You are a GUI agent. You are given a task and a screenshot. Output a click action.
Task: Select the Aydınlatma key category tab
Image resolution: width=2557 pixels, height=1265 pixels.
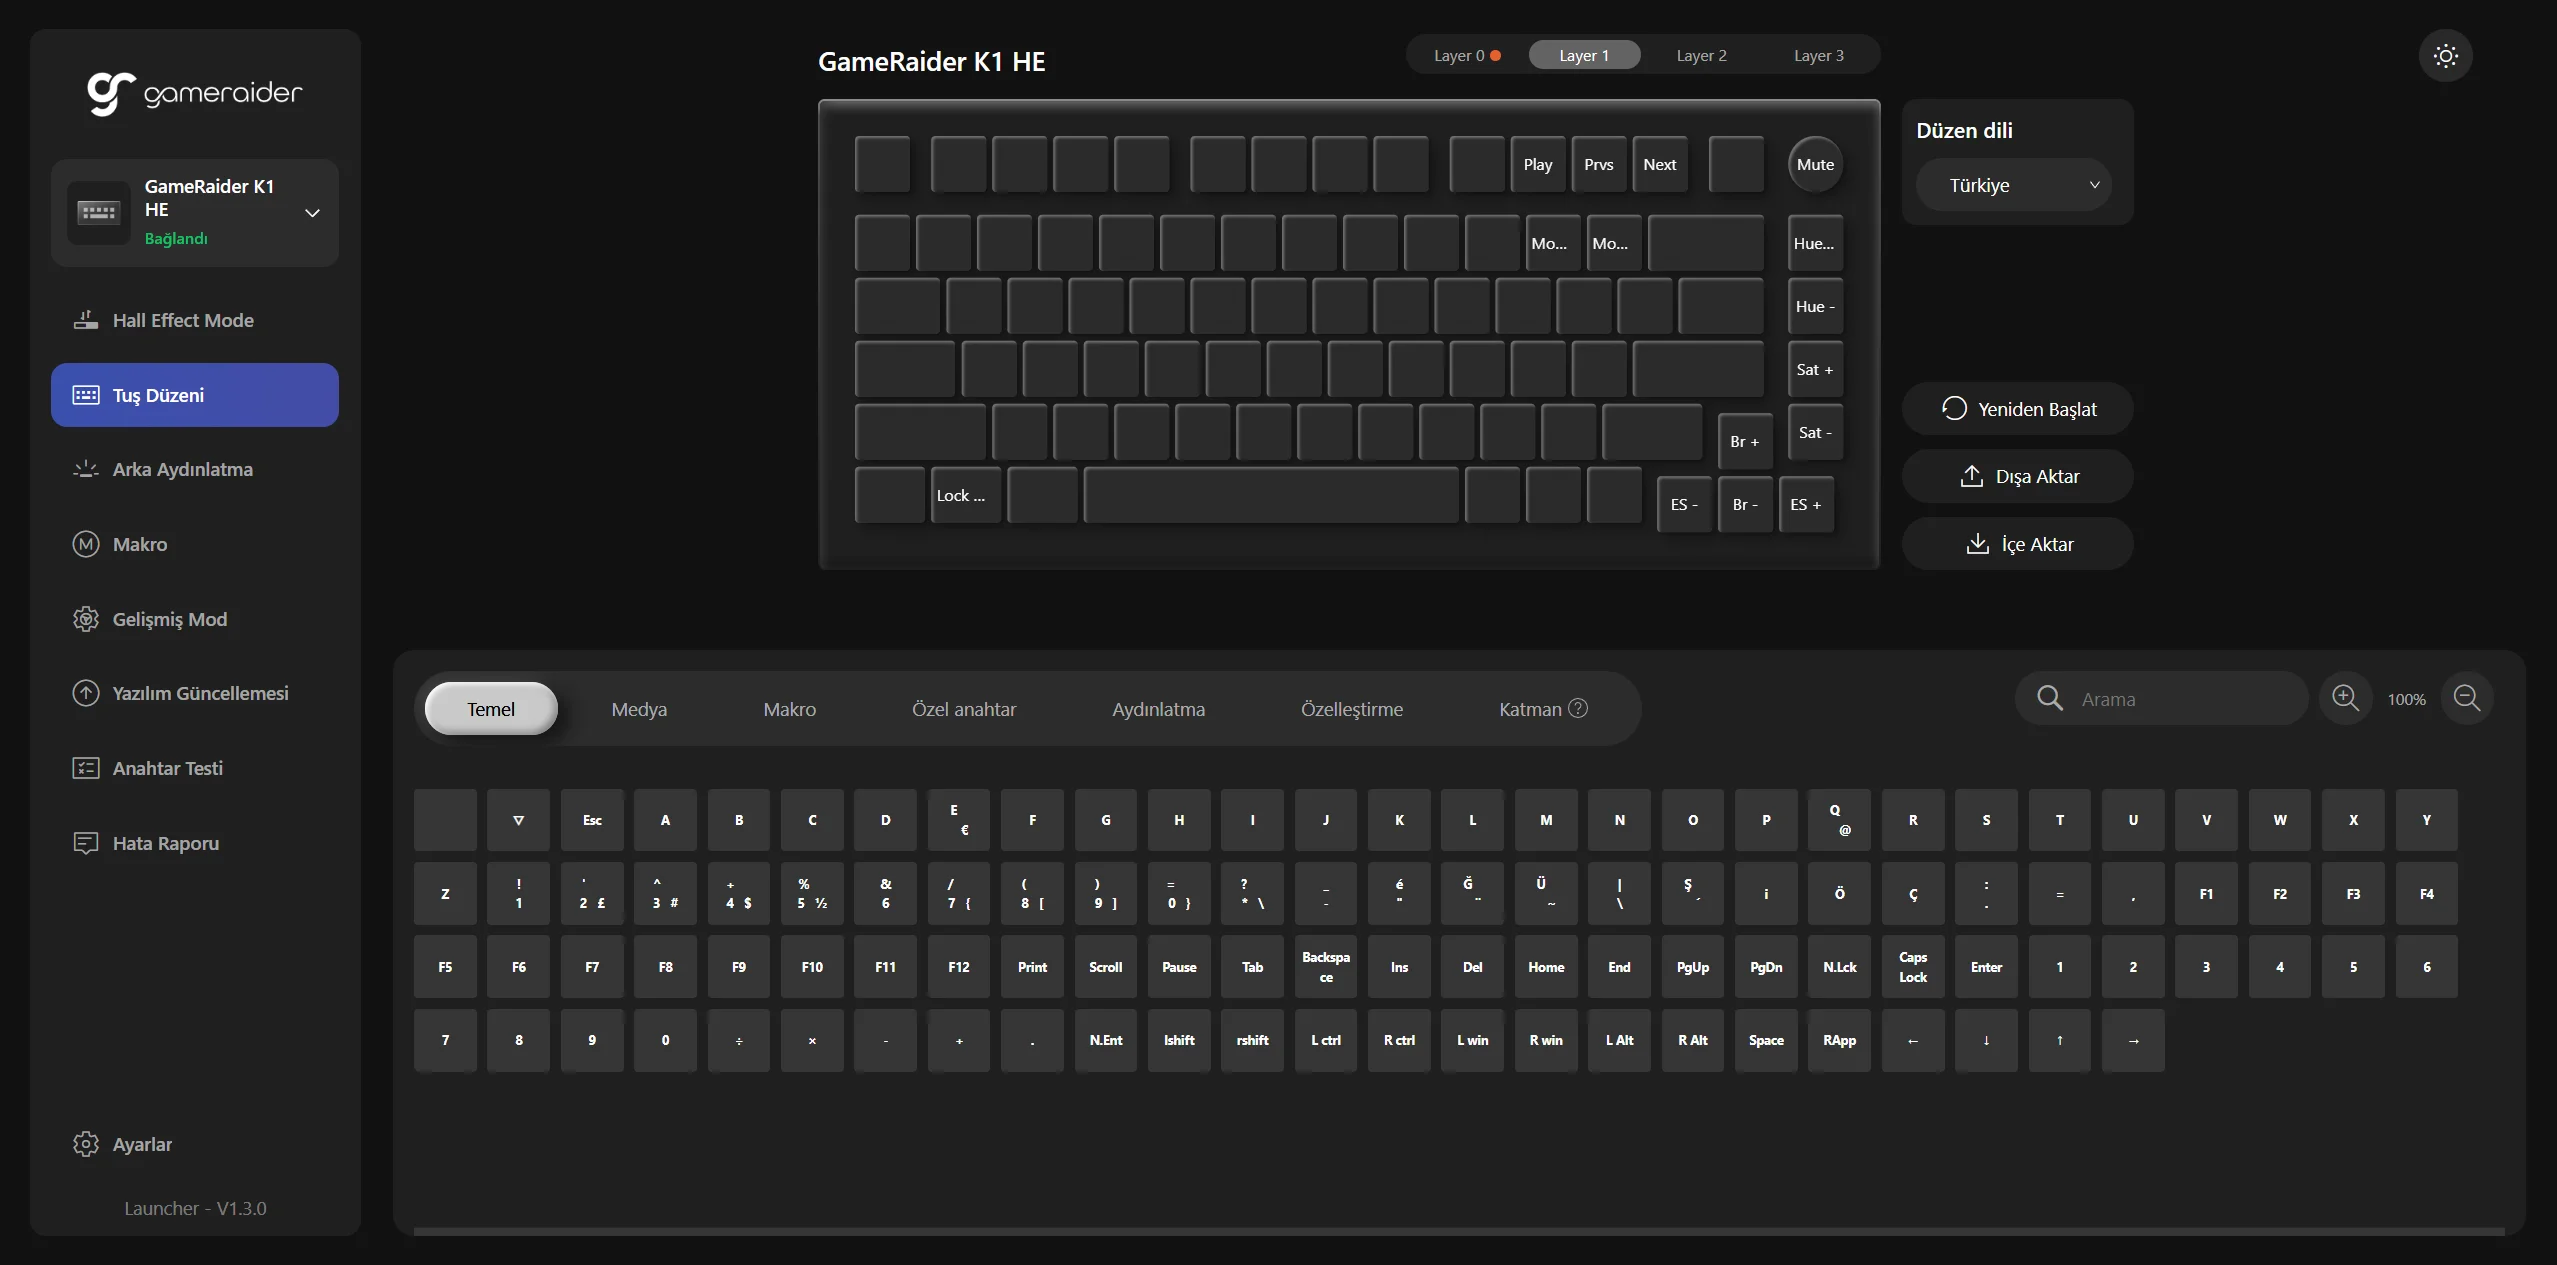pos(1158,709)
